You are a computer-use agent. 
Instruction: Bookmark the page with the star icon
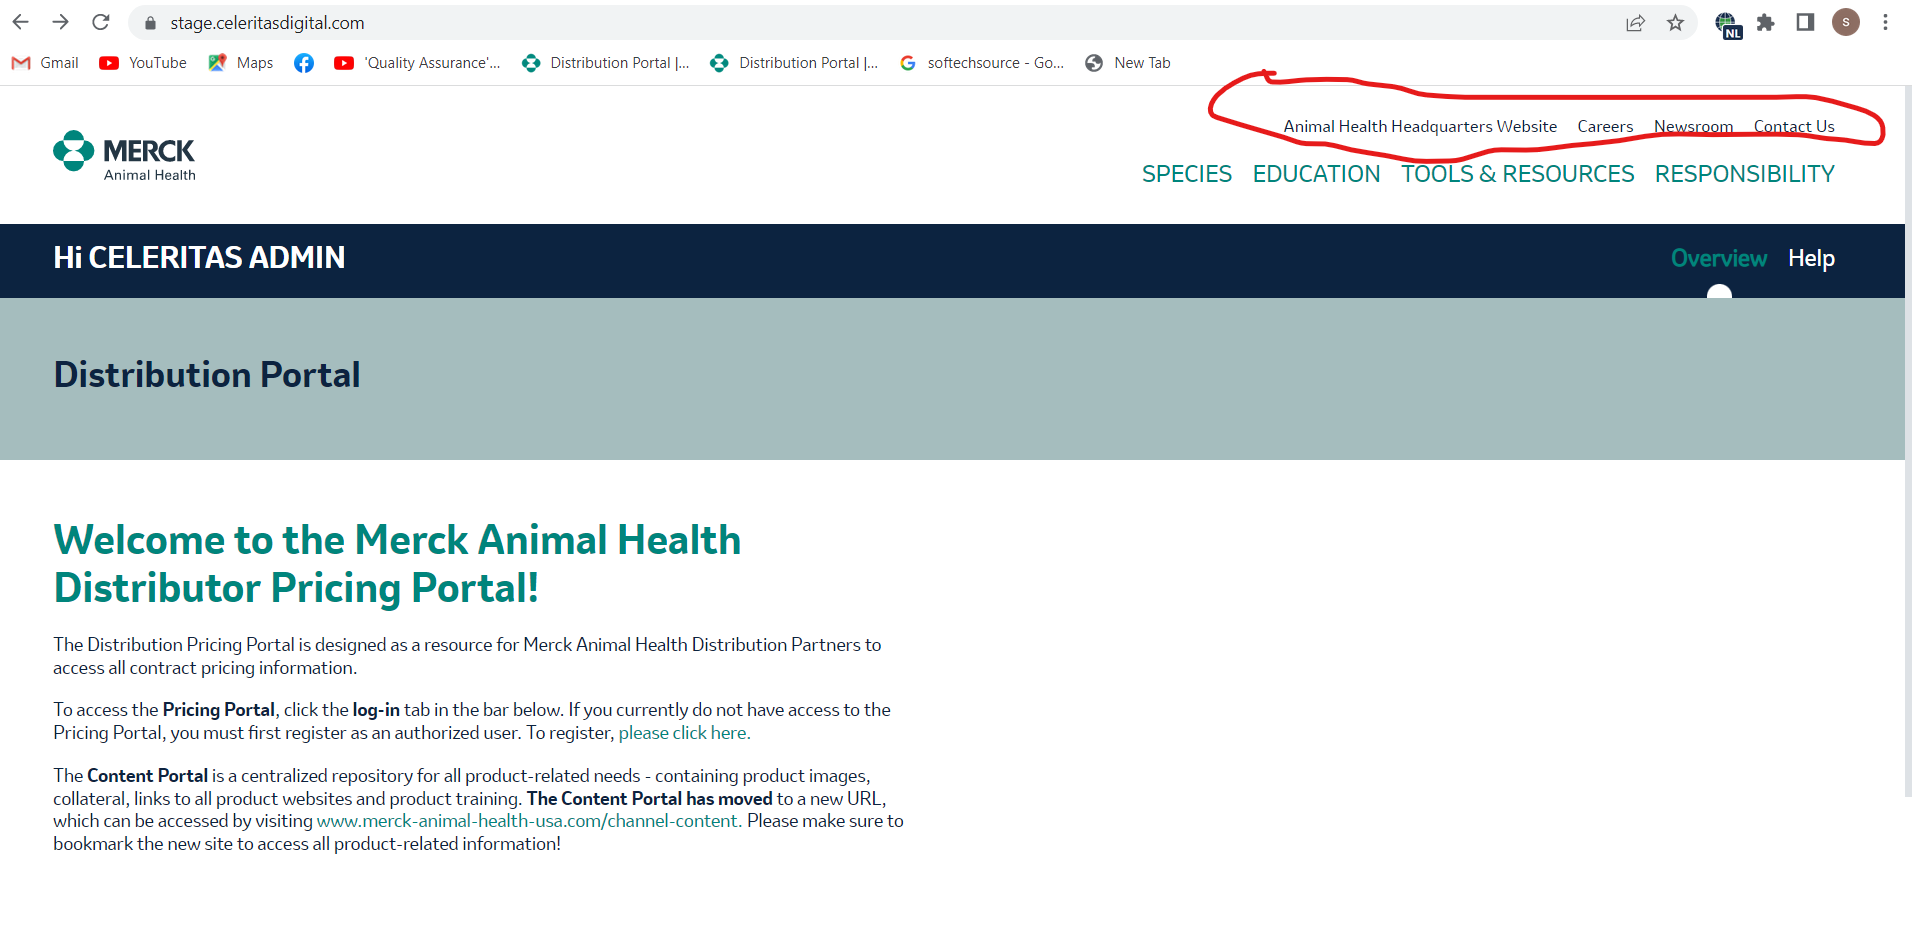click(x=1675, y=23)
